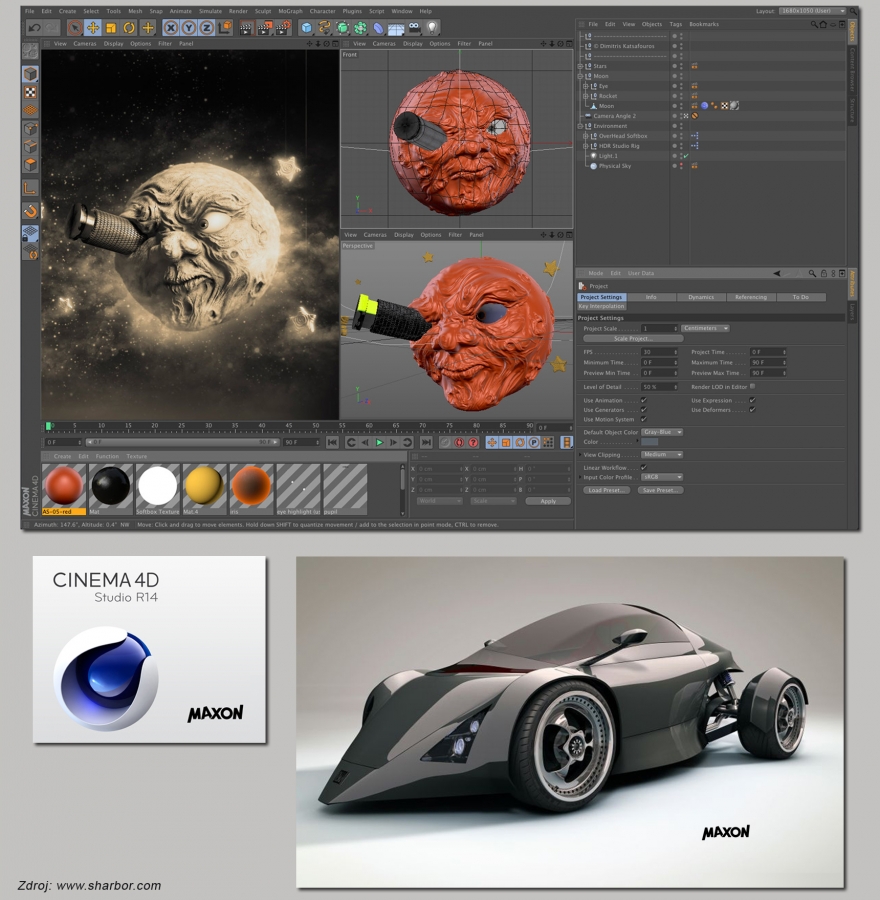
Task: Toggle the Use Animation checkbox
Action: click(x=643, y=401)
